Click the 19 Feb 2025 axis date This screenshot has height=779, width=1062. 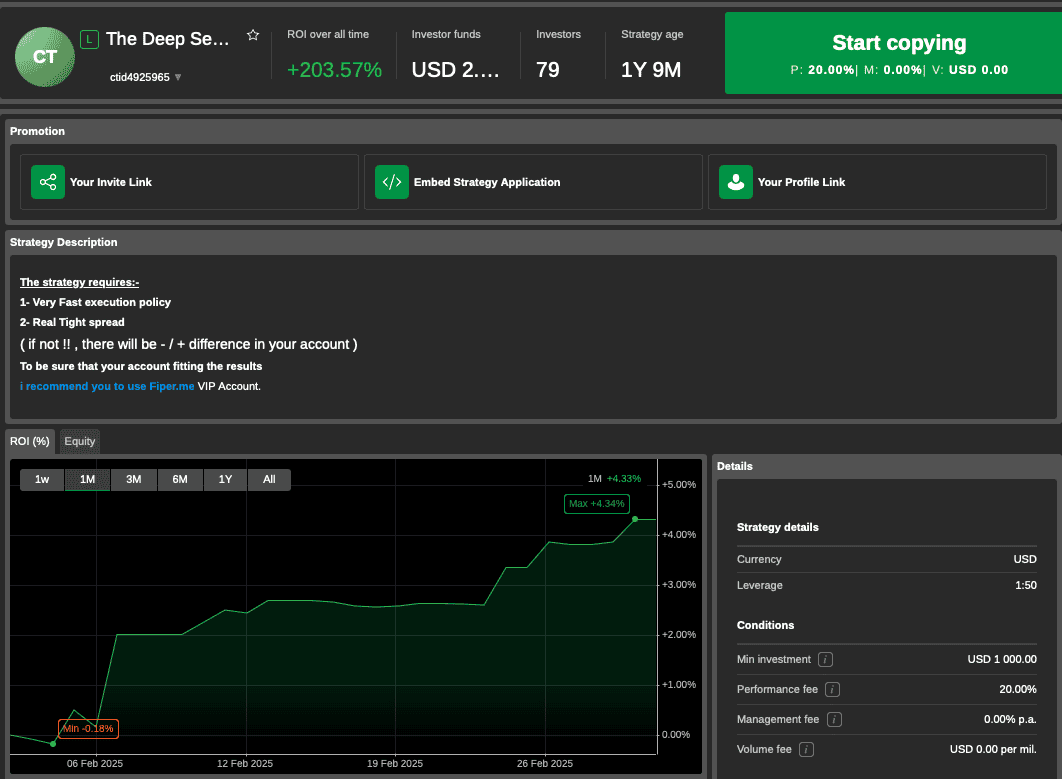tap(395, 763)
